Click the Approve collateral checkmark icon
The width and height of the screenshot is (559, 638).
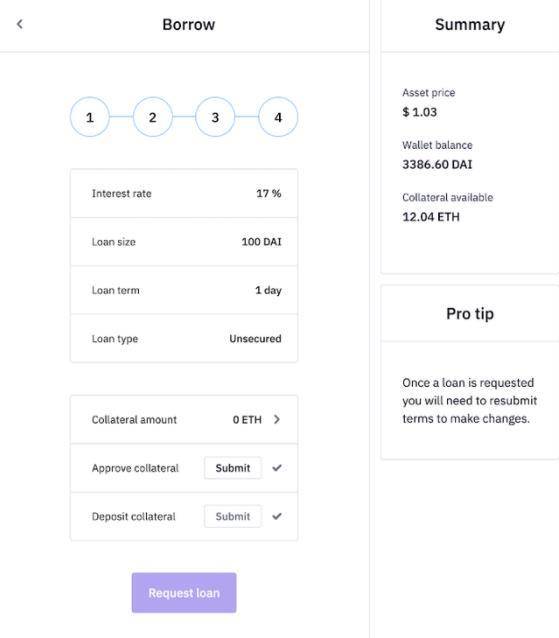(277, 468)
